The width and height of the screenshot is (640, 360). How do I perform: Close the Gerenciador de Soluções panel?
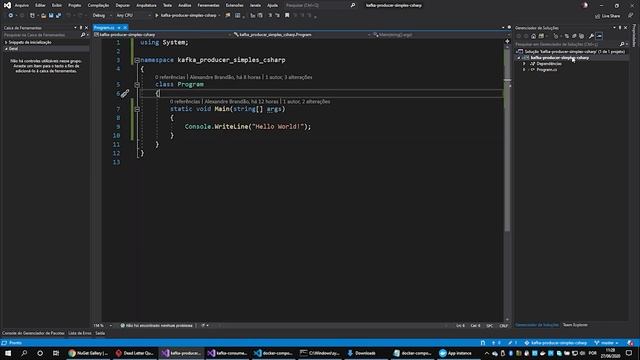[x=625, y=28]
